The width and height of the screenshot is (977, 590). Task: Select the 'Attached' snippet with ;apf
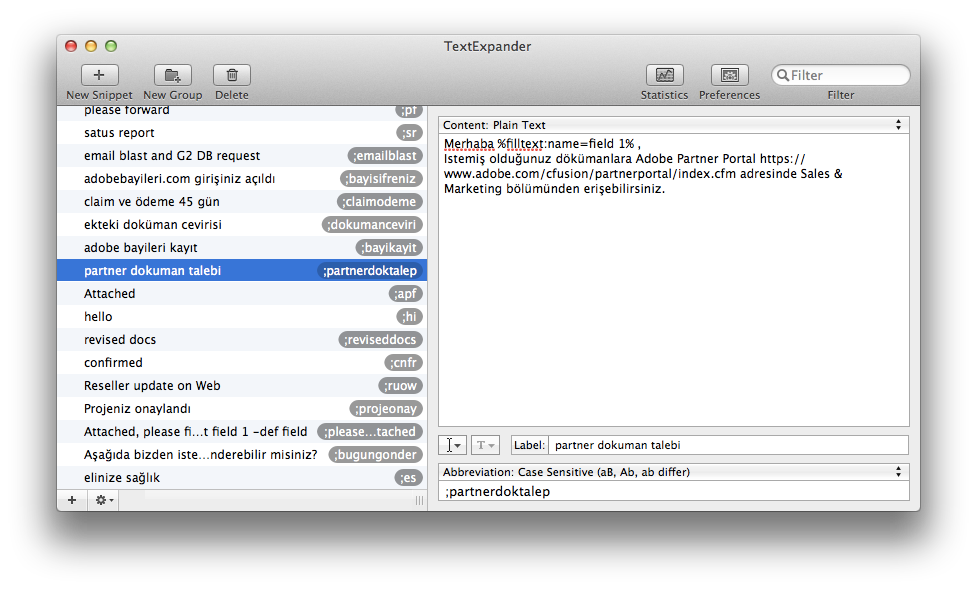(242, 293)
